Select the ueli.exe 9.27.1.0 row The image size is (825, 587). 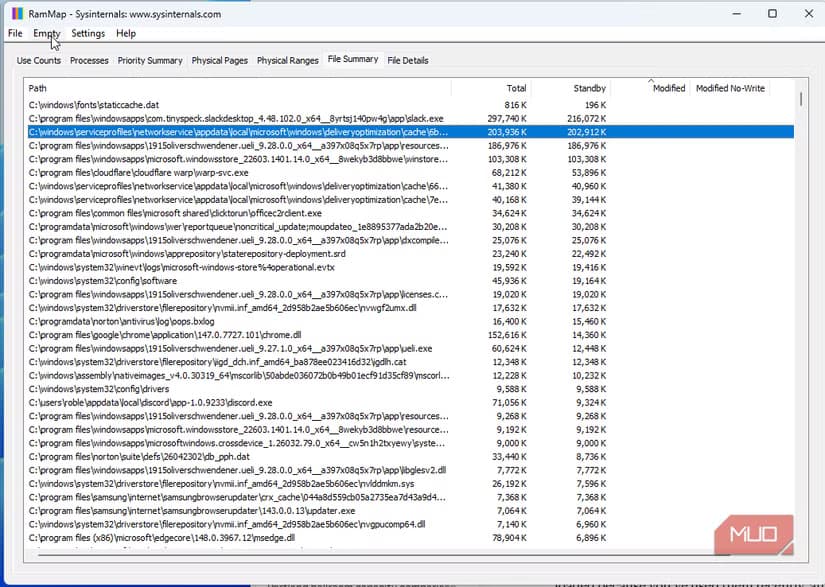410,348
